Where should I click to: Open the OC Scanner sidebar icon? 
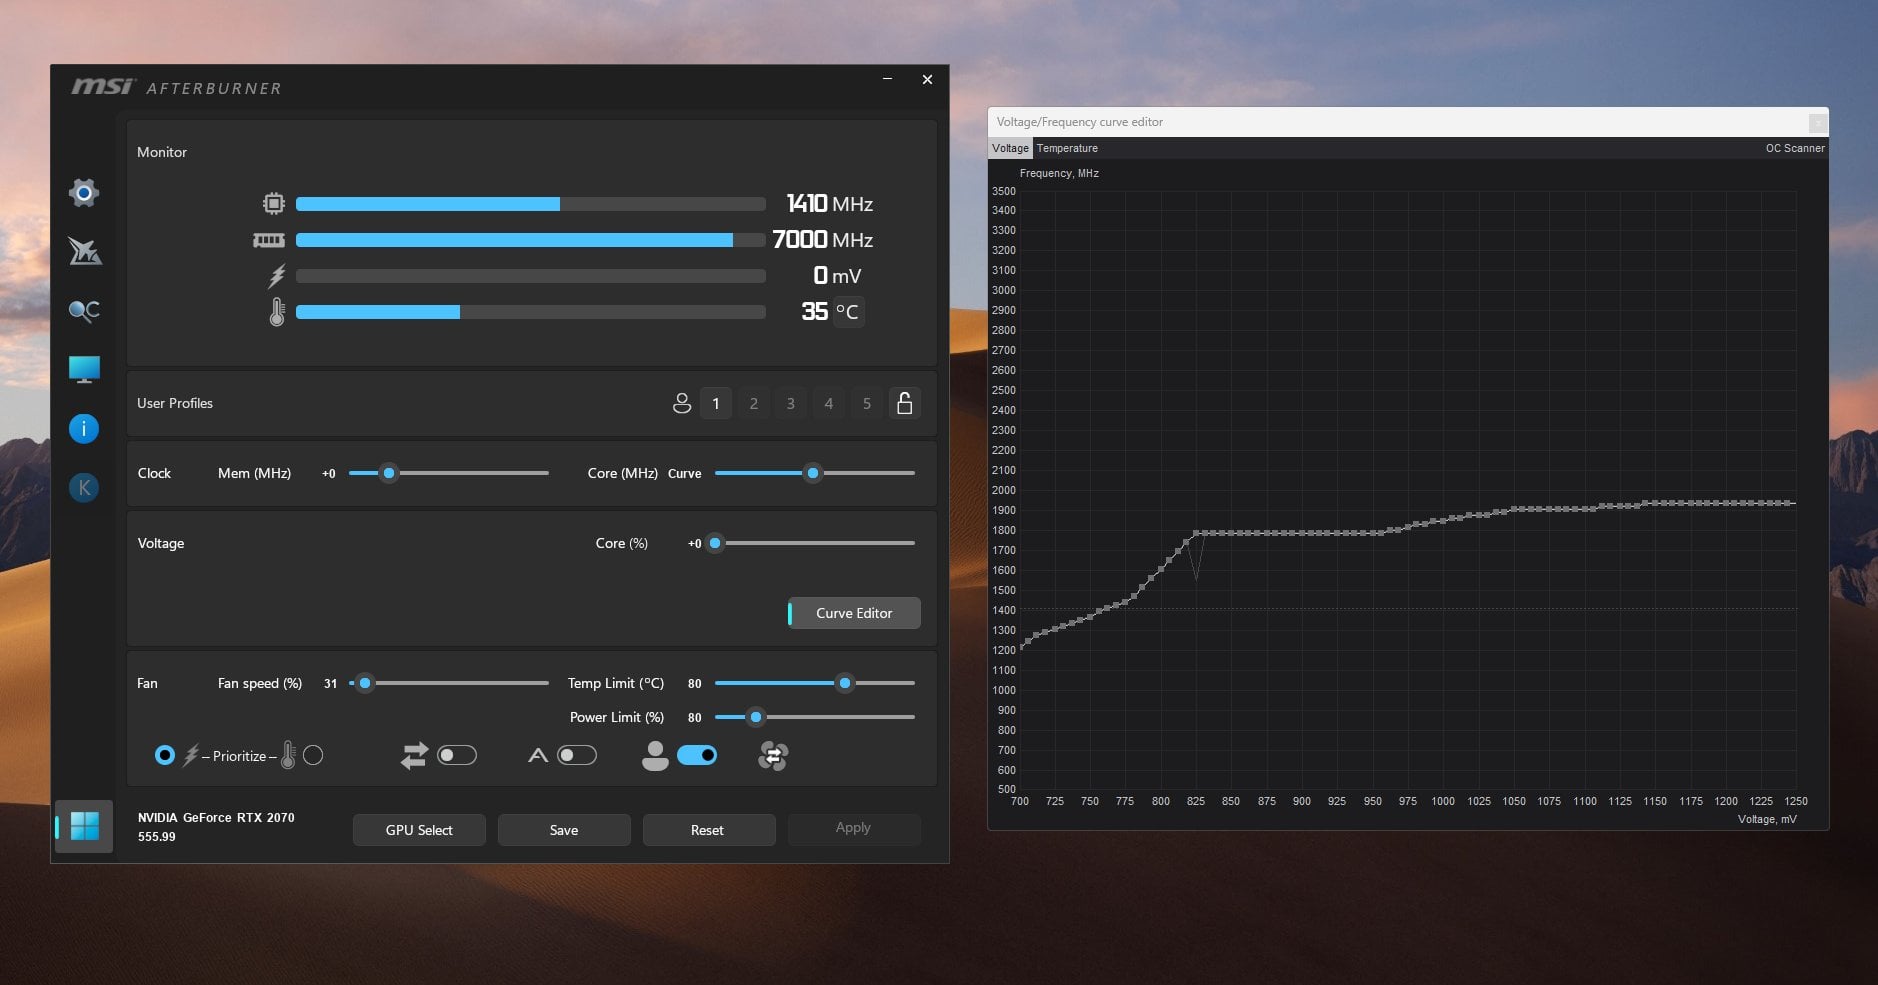(84, 311)
